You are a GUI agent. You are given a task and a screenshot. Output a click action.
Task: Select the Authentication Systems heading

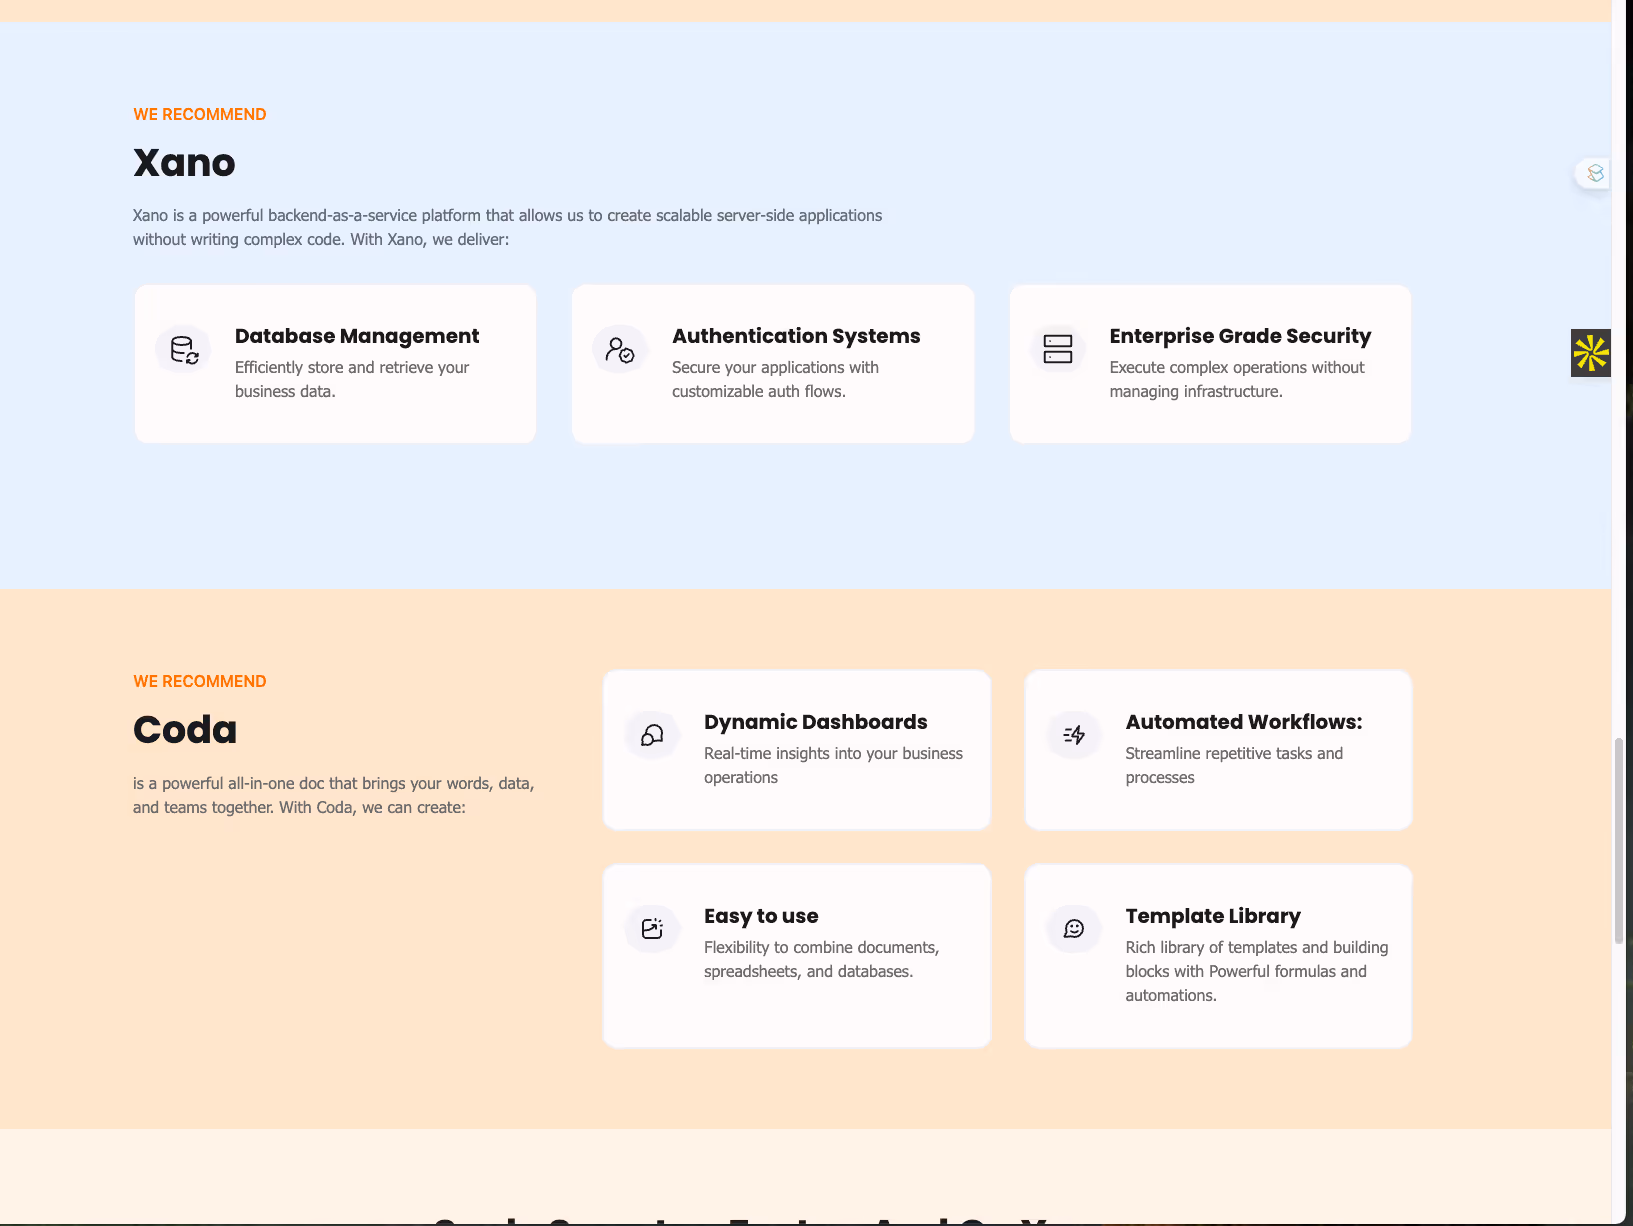tap(796, 336)
